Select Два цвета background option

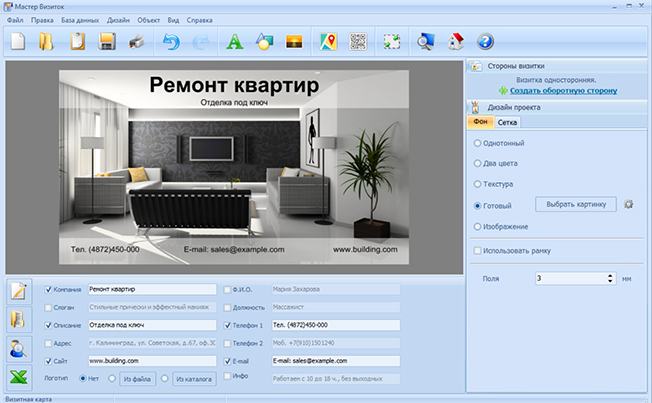pyautogui.click(x=477, y=163)
